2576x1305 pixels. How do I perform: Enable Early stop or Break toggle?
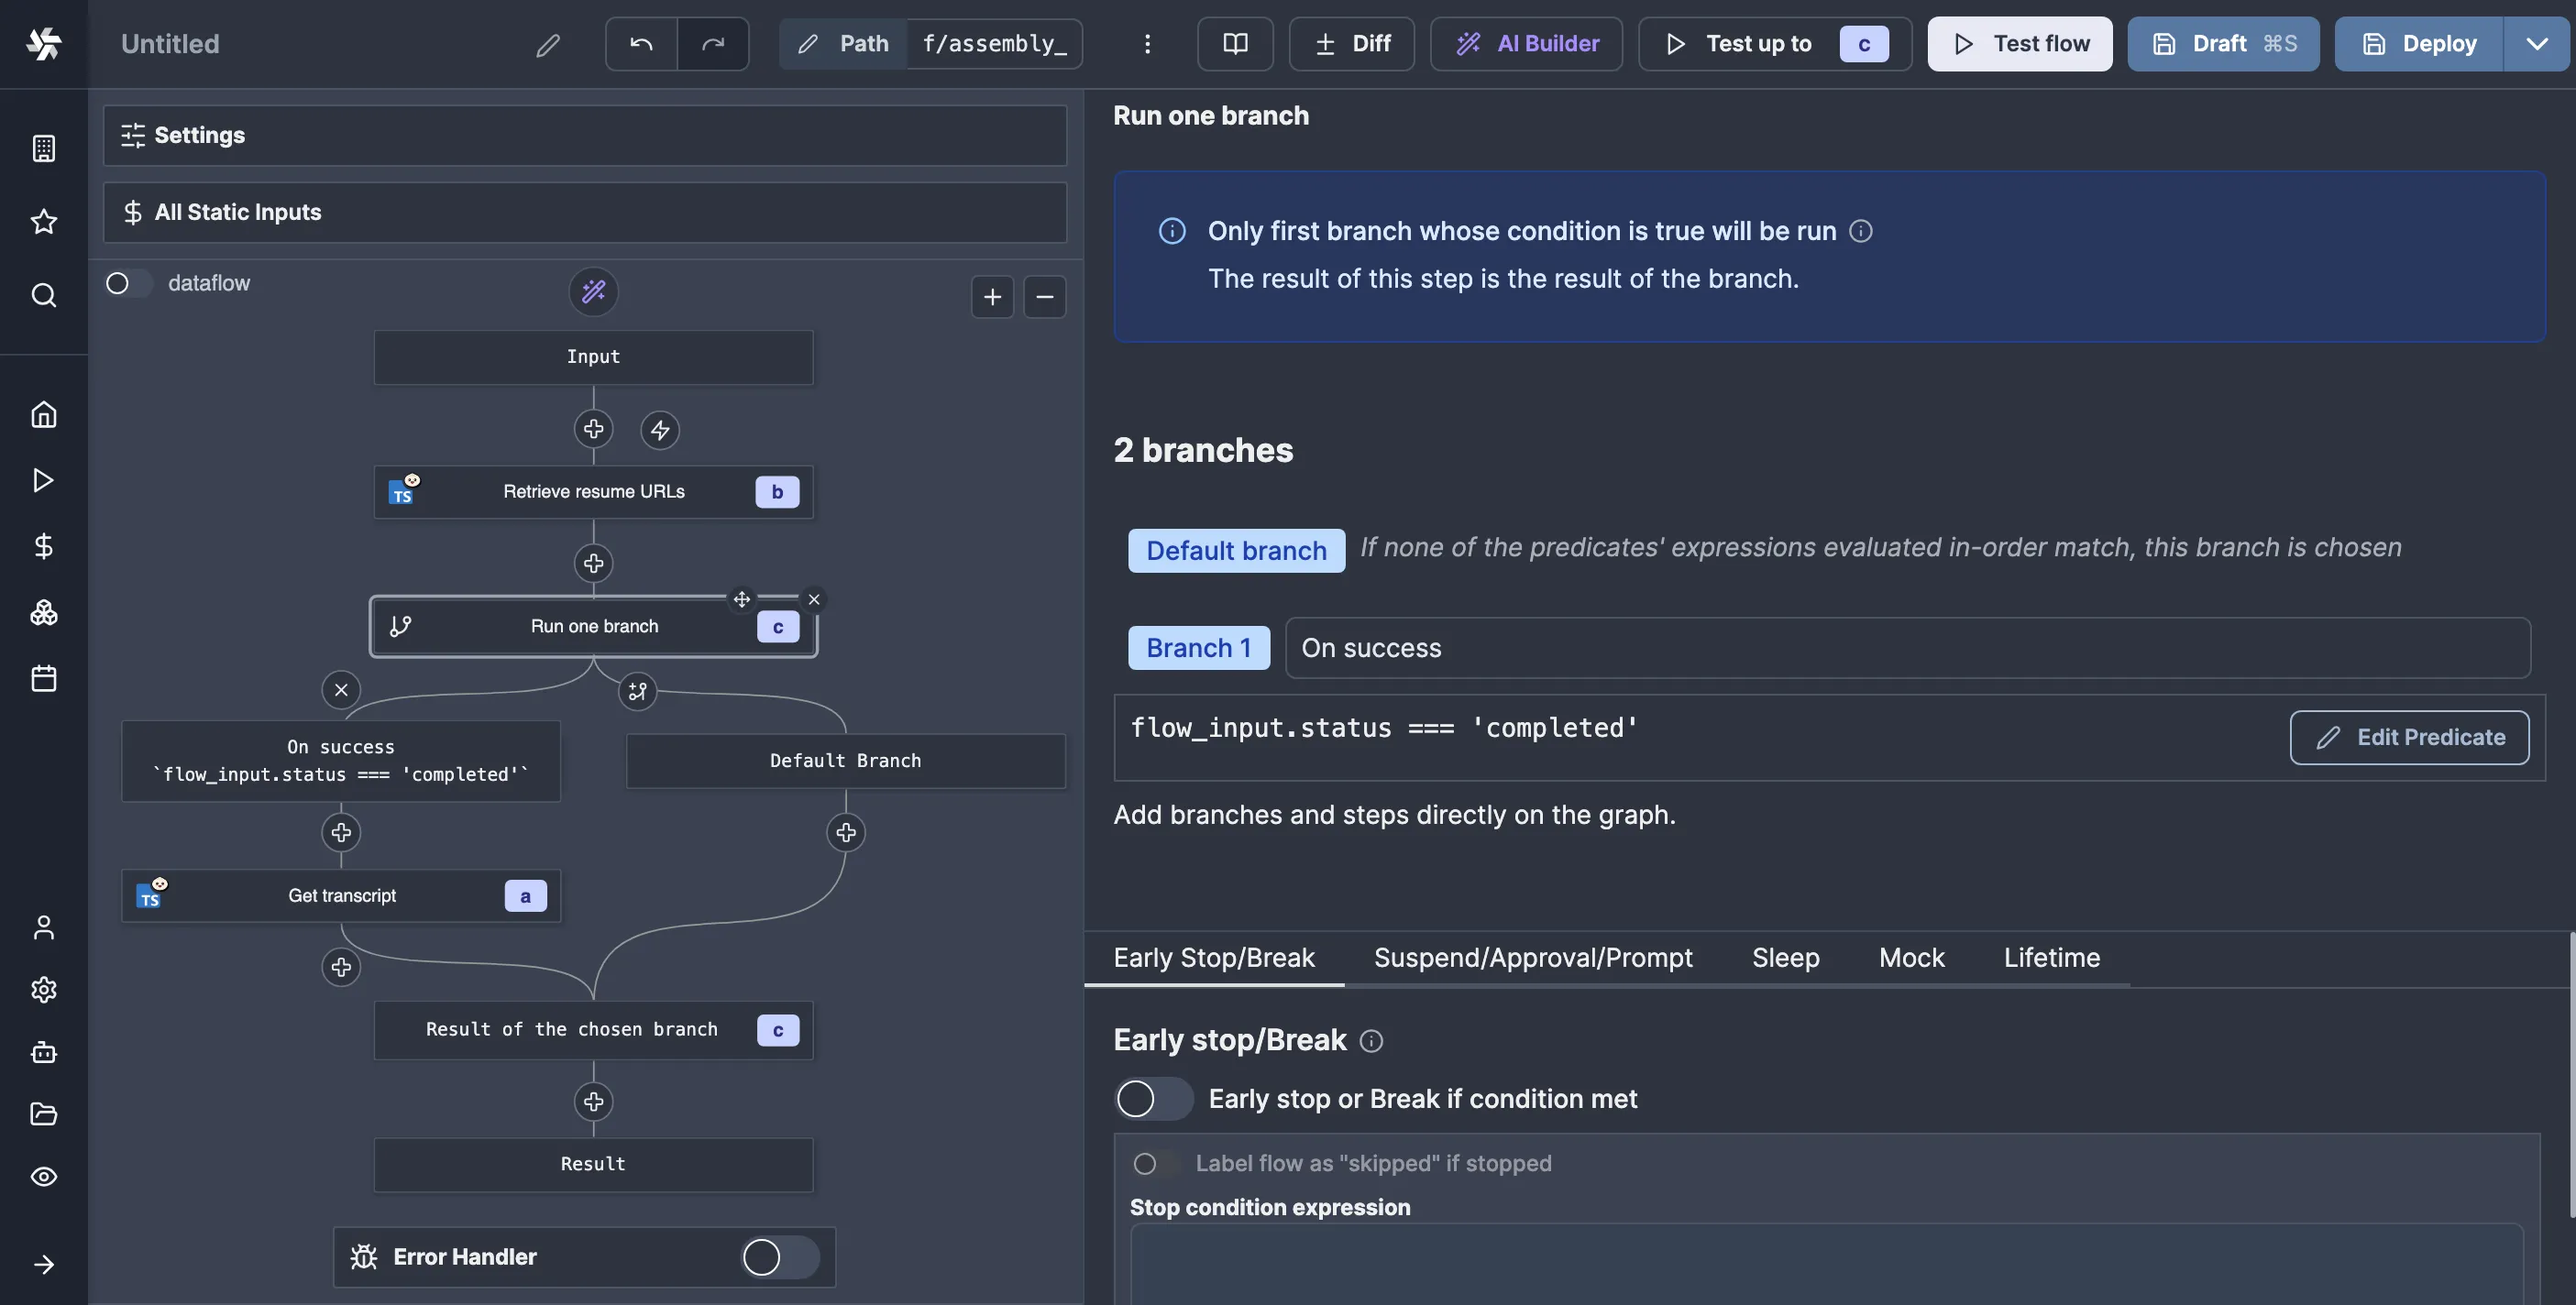[1153, 1099]
